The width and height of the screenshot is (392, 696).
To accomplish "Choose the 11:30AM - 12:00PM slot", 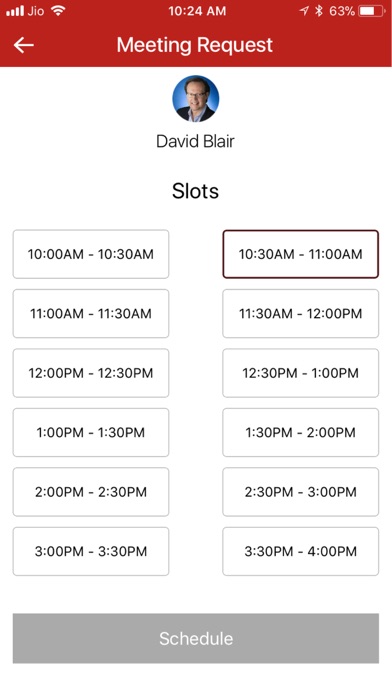I will 301,313.
